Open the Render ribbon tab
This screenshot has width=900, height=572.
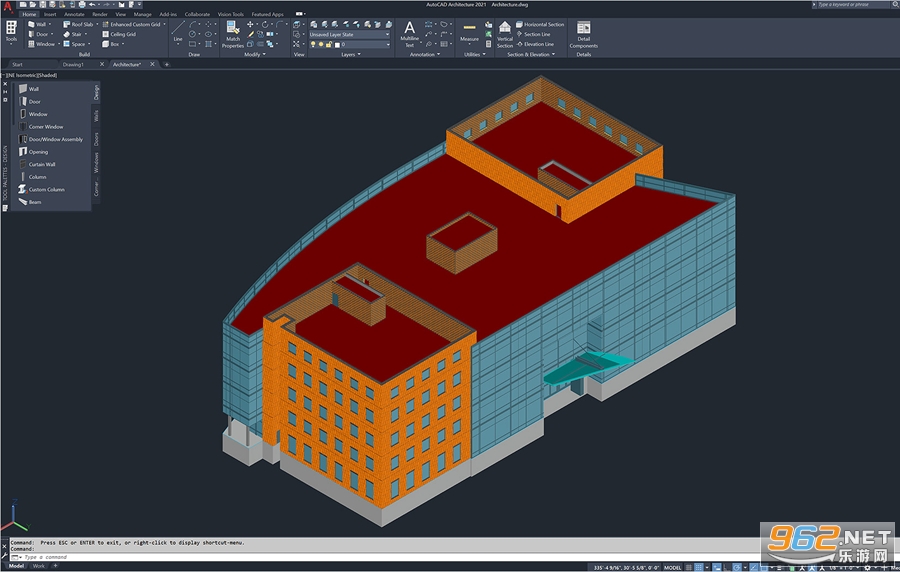(100, 14)
